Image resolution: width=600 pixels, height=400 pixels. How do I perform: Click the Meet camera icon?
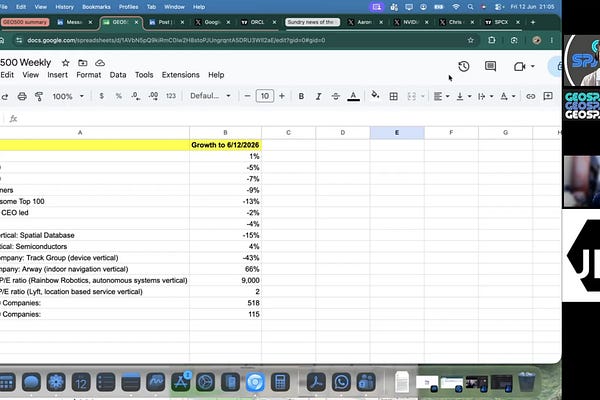pos(519,67)
